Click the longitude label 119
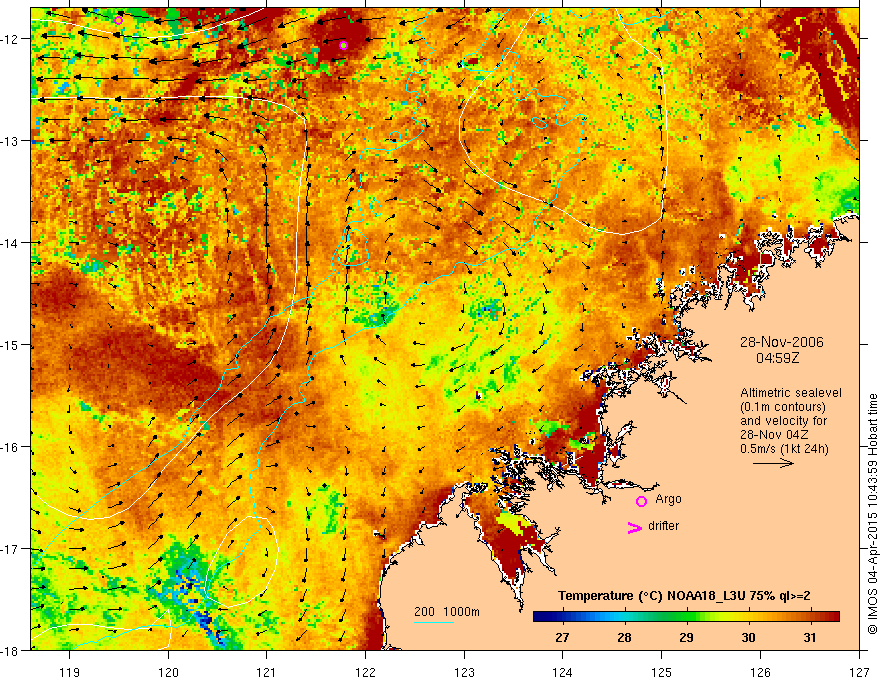Image resolution: width=880 pixels, height=680 pixels. point(70,672)
